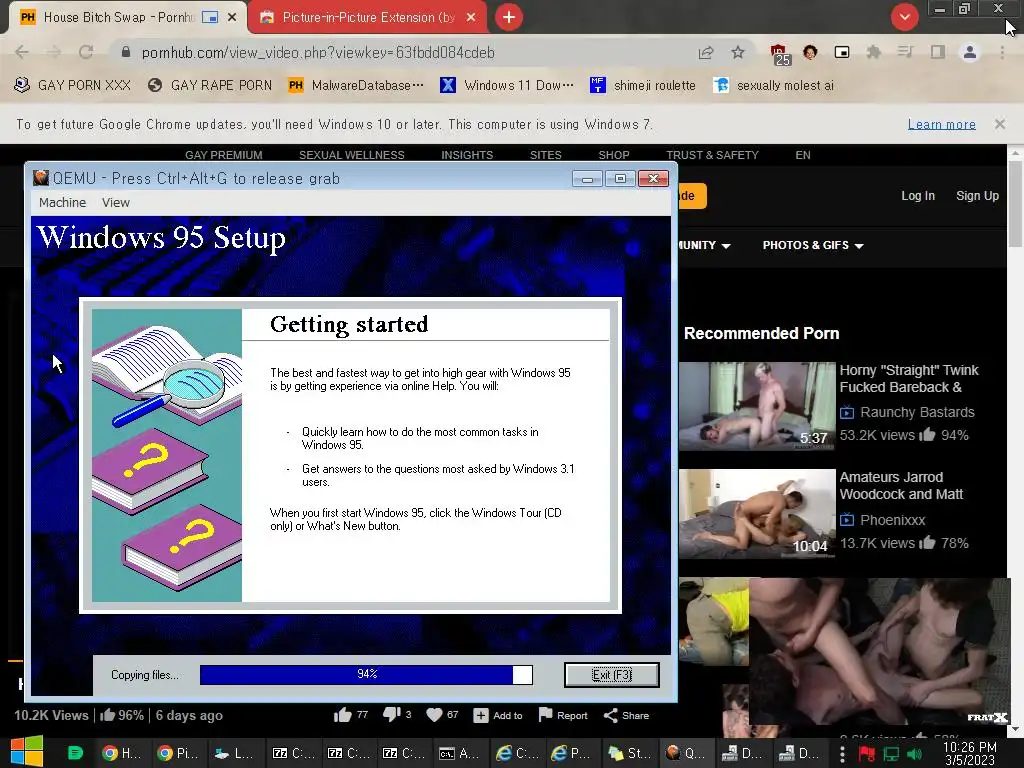Open the share-this-page icon in the address bar
Image resolution: width=1024 pixels, height=768 pixels.
click(x=706, y=52)
